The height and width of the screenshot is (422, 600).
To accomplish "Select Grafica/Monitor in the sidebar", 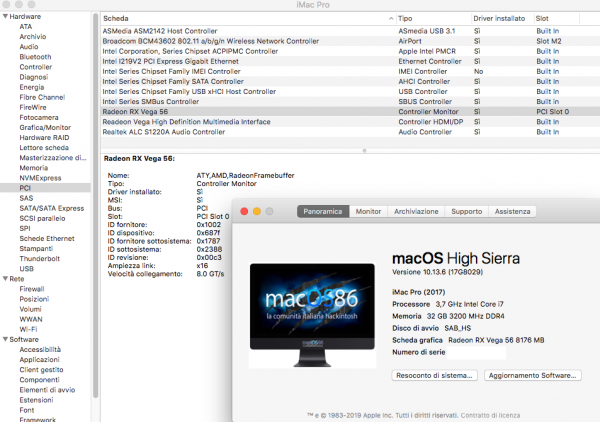I will point(45,127).
